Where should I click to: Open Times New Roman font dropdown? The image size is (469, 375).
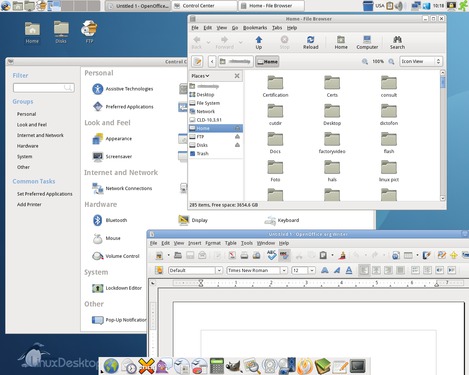(x=284, y=270)
